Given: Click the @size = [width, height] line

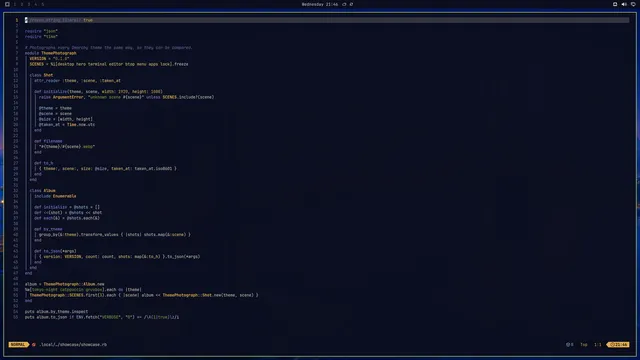Looking at the screenshot, I should point(66,119).
